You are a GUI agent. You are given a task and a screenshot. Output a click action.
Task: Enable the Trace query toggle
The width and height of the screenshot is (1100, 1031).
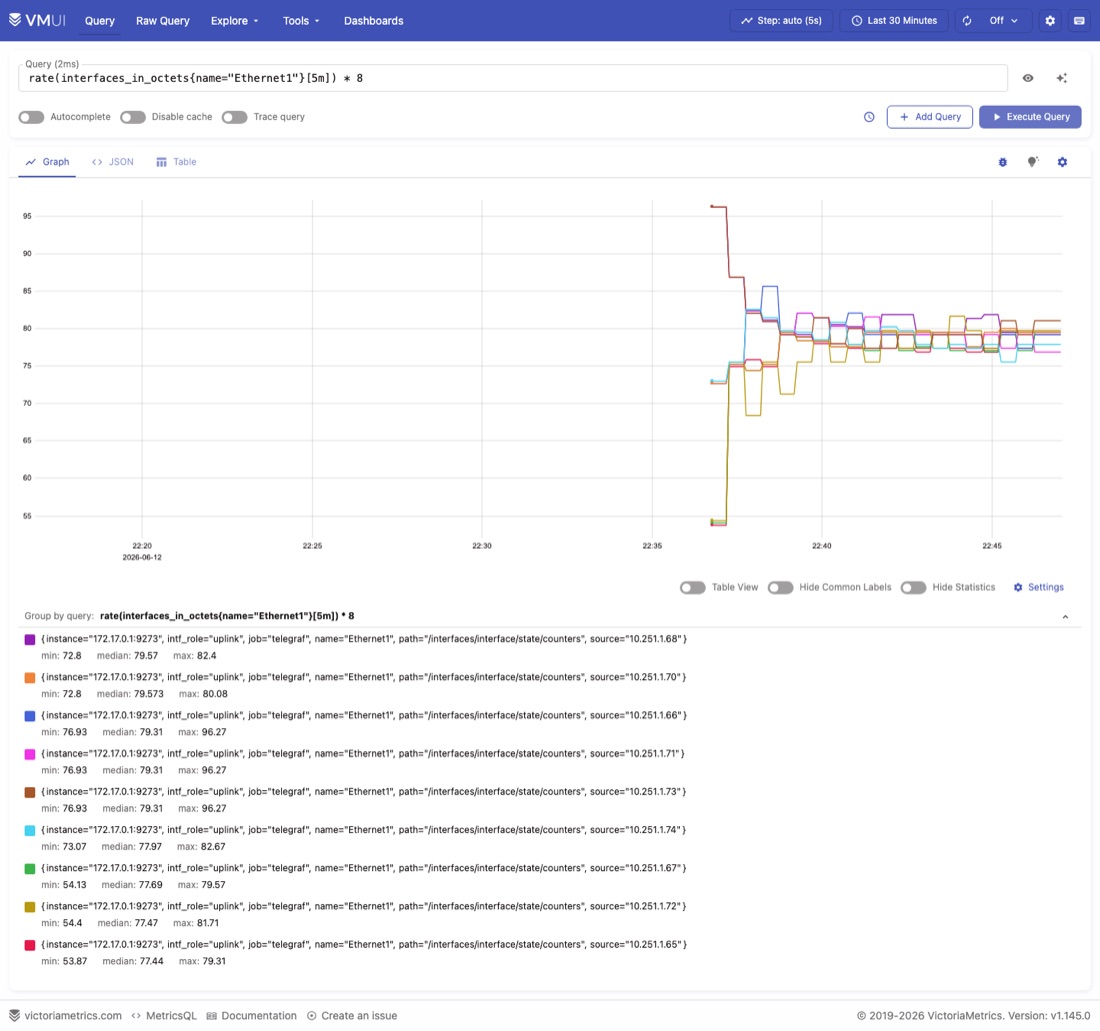point(234,117)
